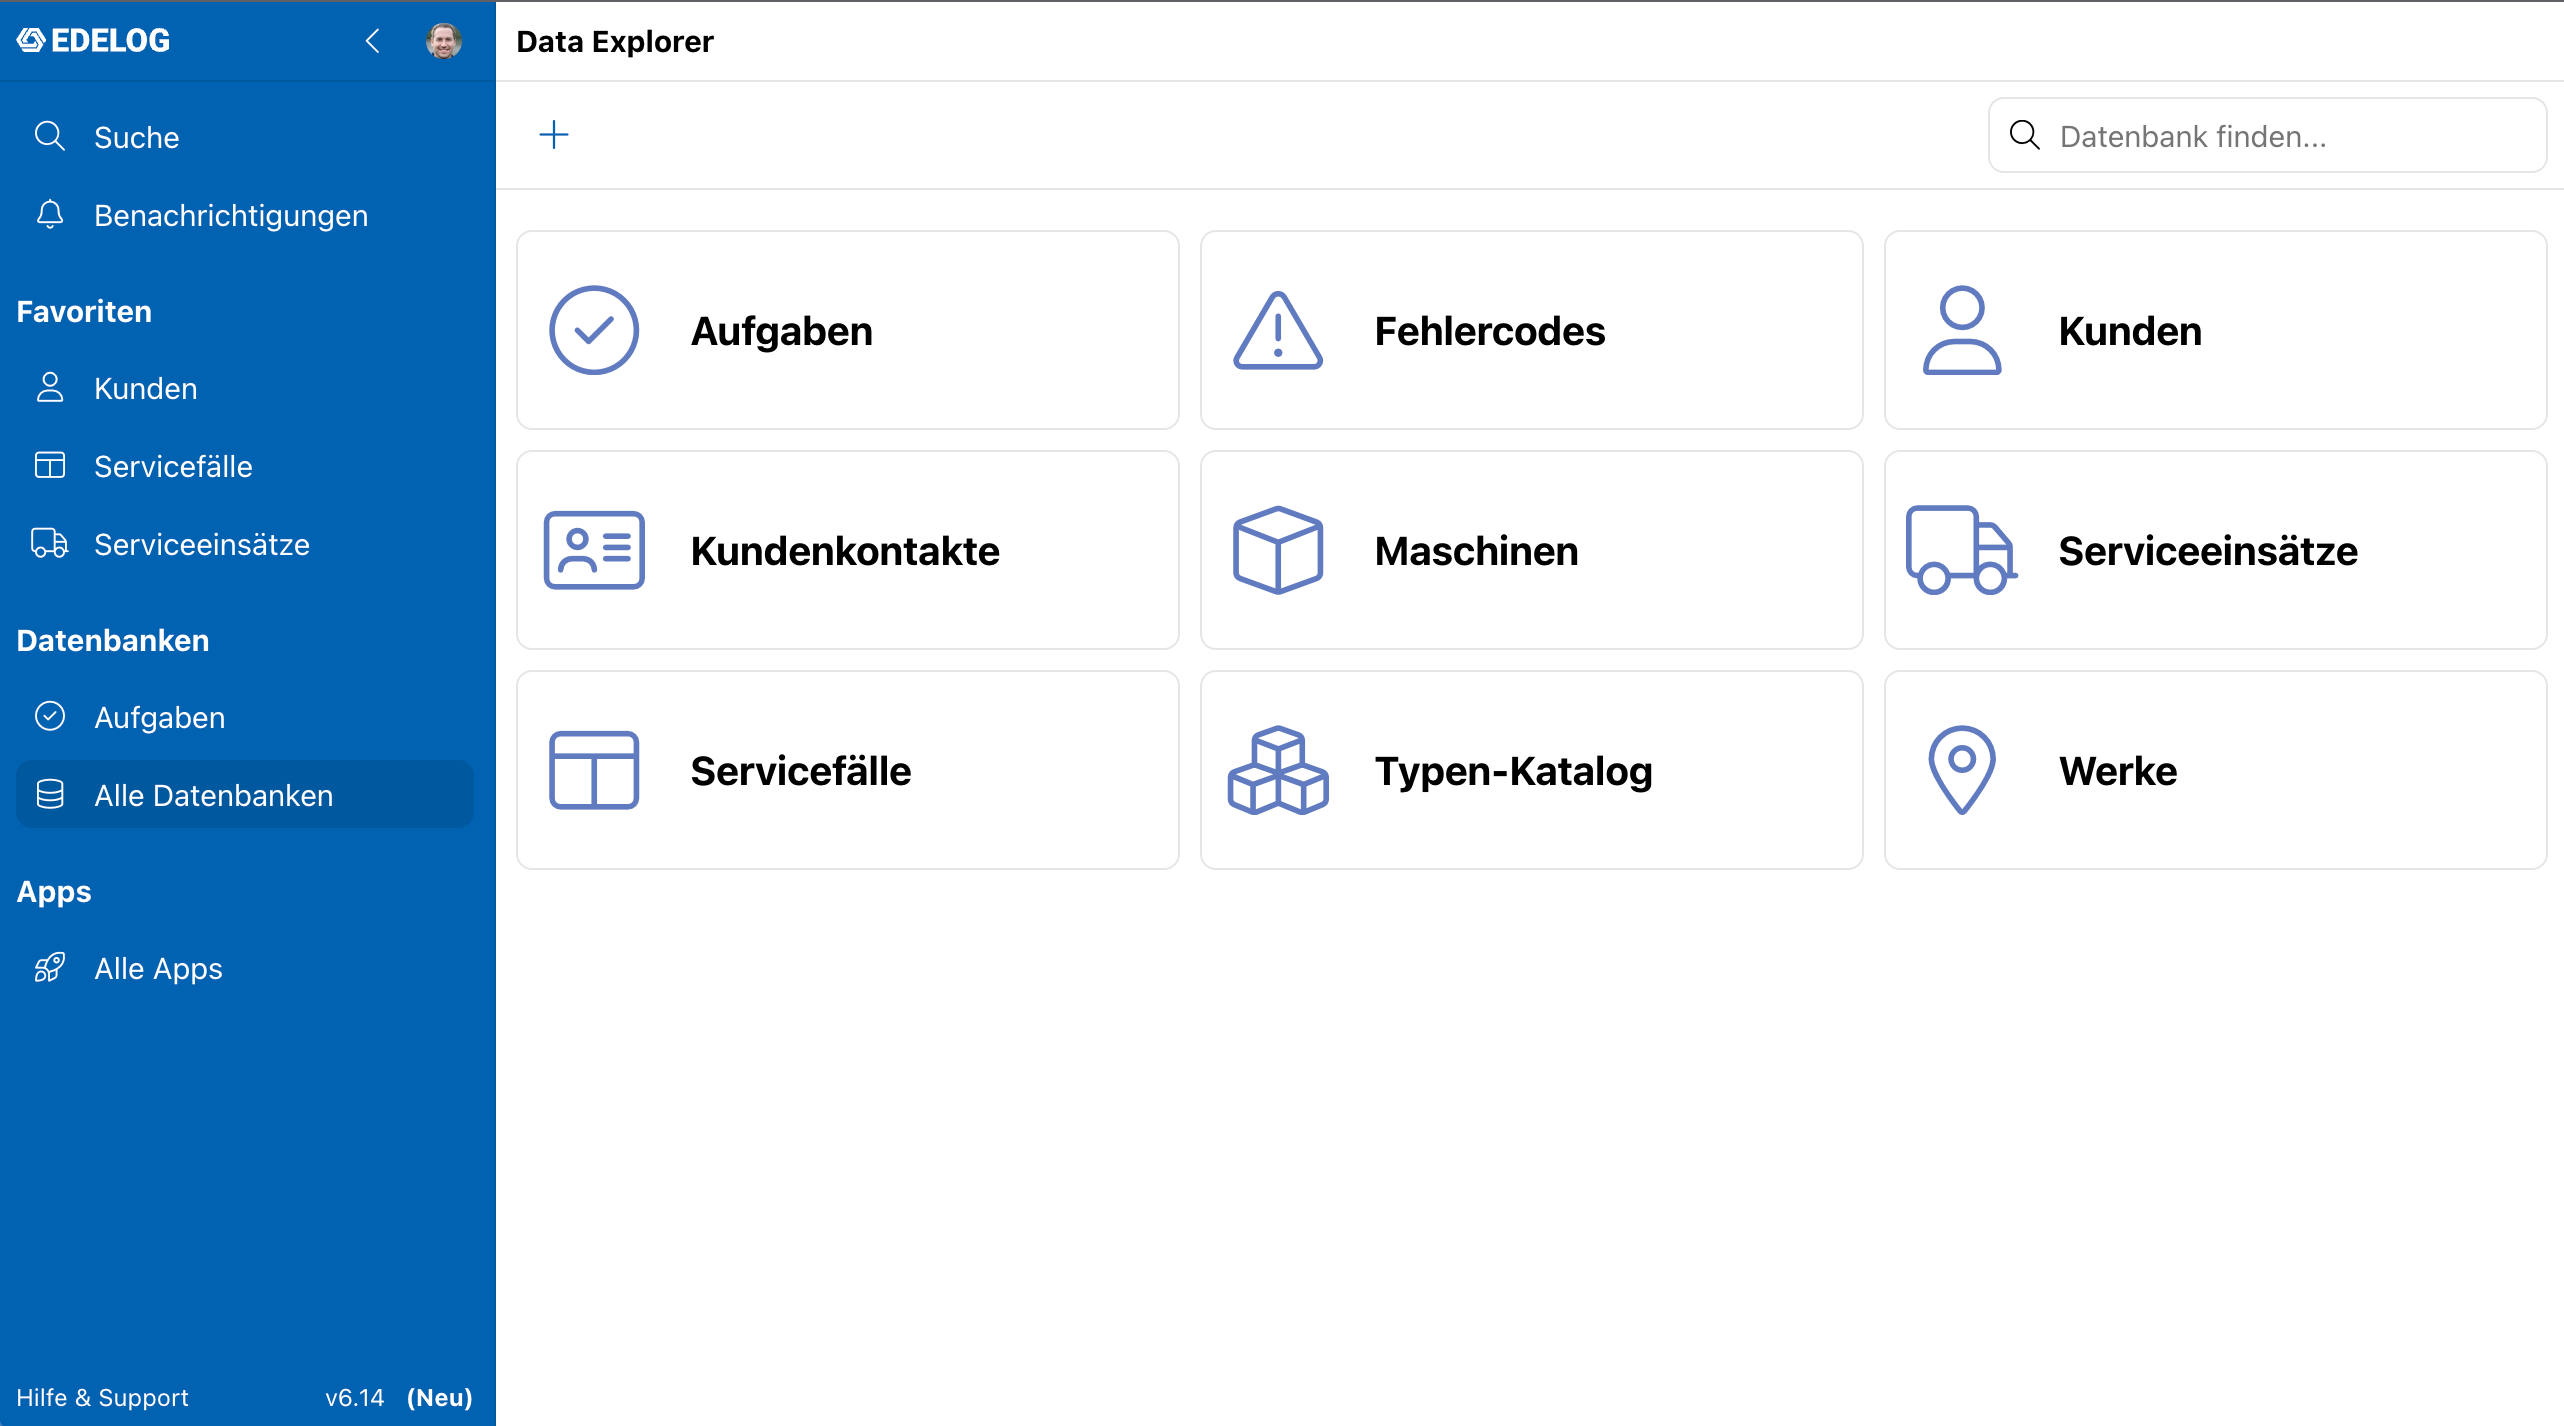Open the Fehlercodes warning triangle card
2564x1426 pixels.
click(x=1531, y=330)
